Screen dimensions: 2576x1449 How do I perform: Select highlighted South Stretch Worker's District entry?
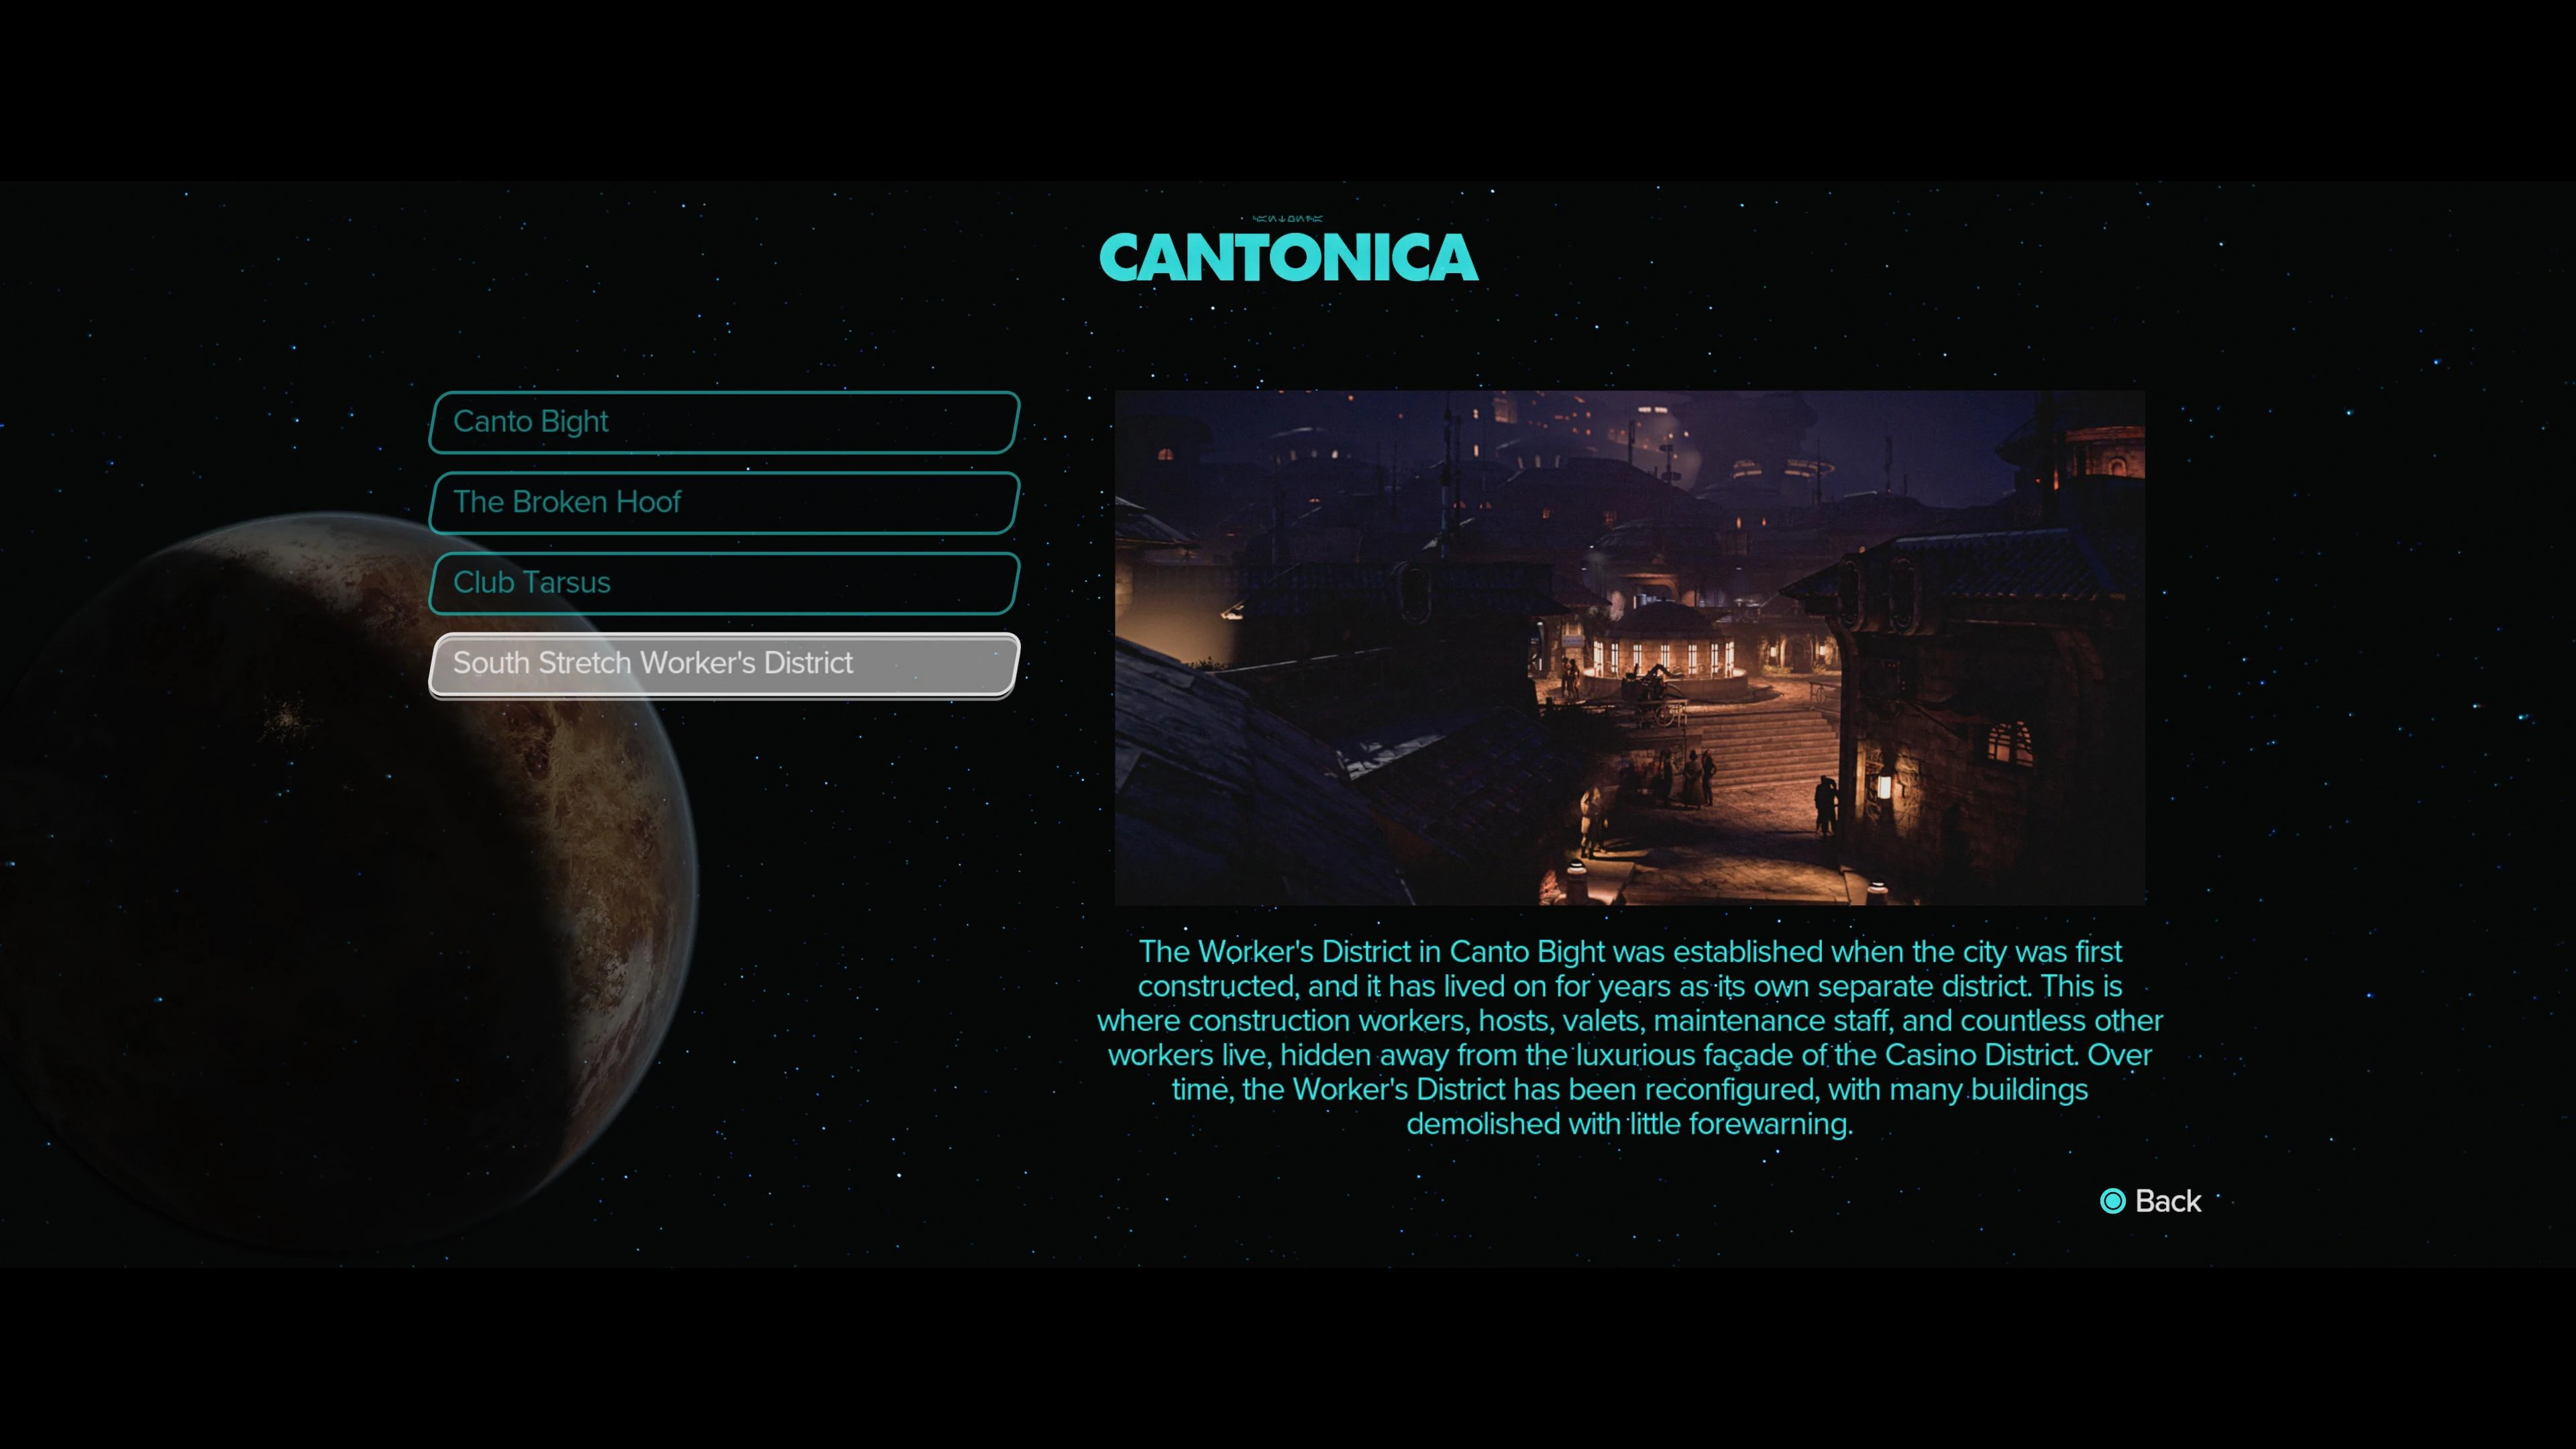723,663
